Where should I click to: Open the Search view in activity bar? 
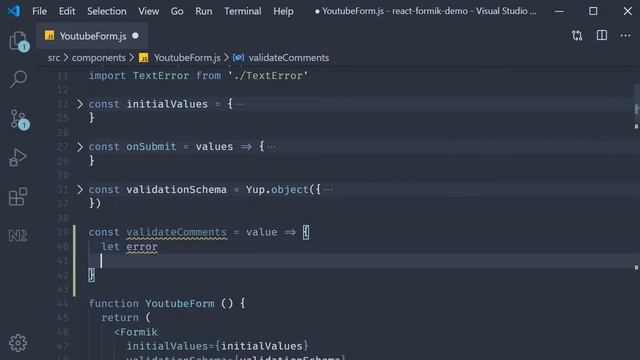(18, 79)
